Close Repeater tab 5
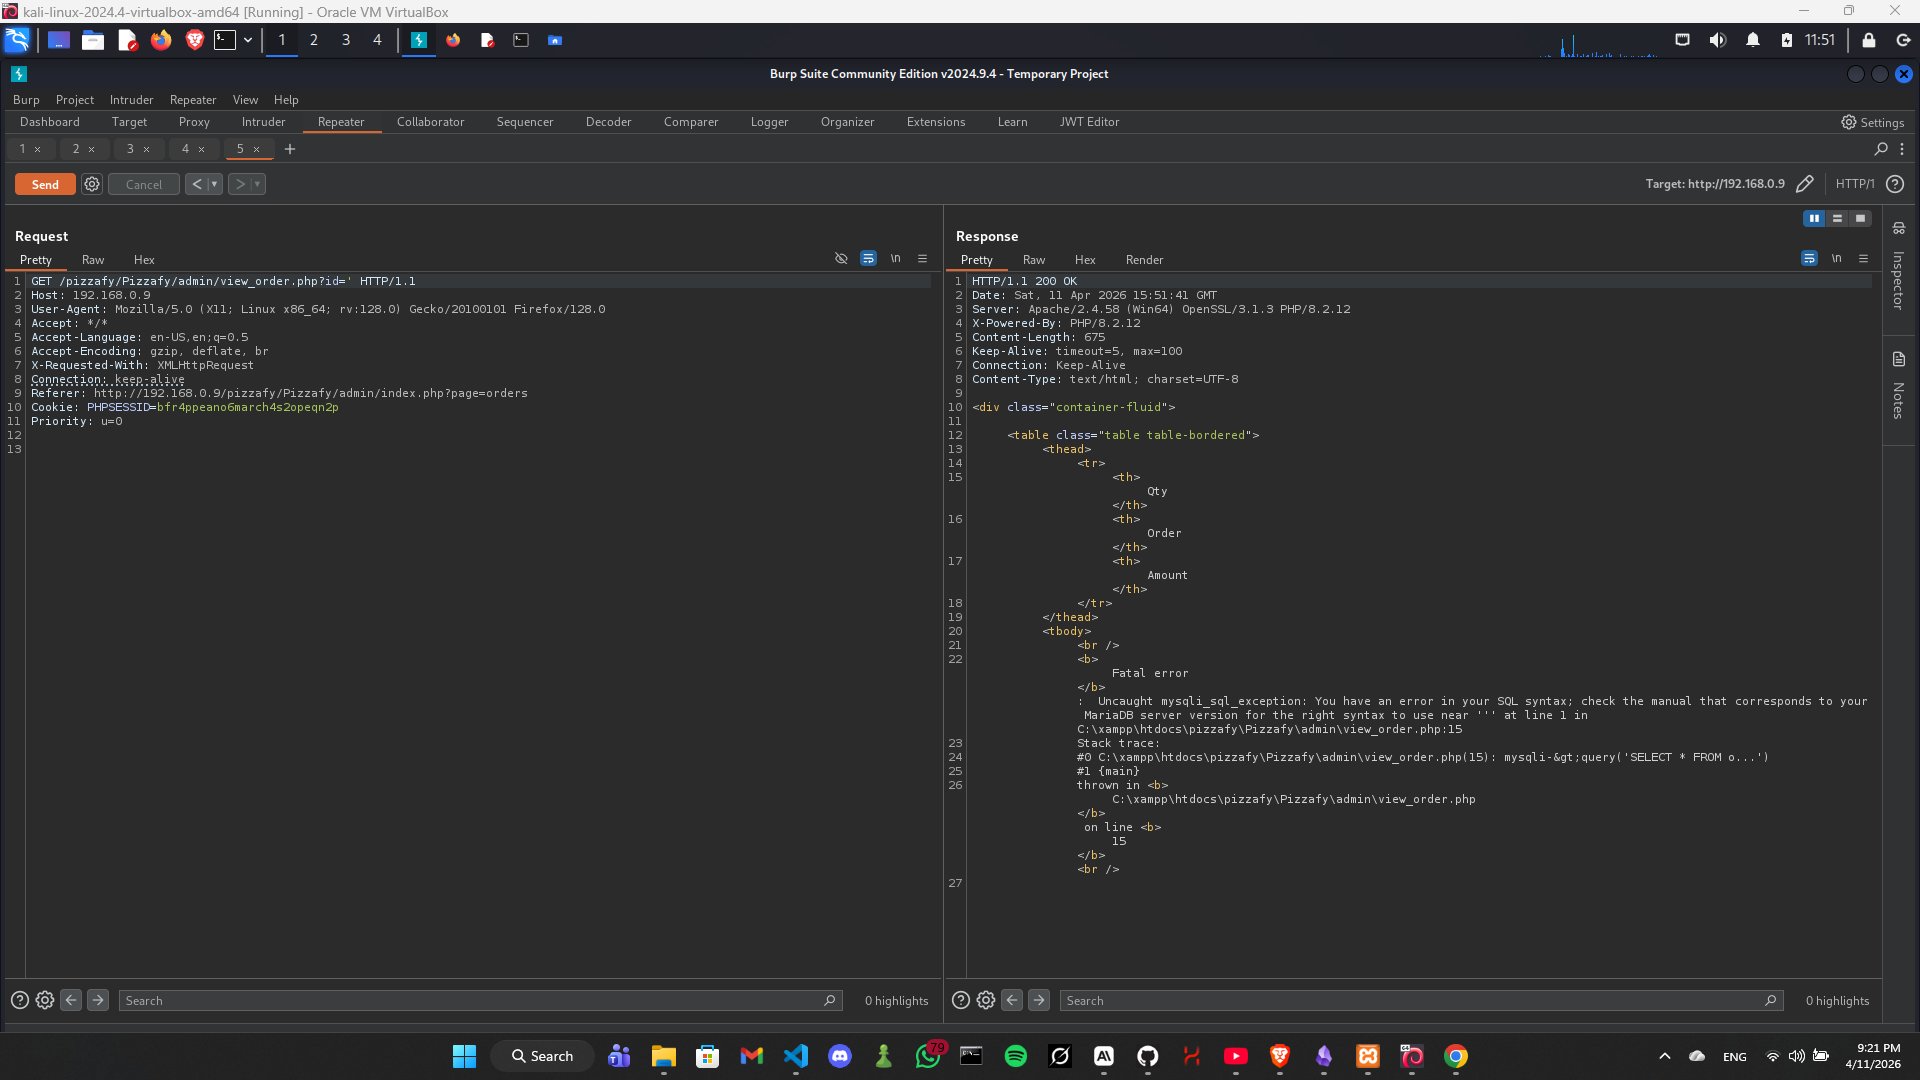Image resolution: width=1920 pixels, height=1080 pixels. [x=256, y=149]
